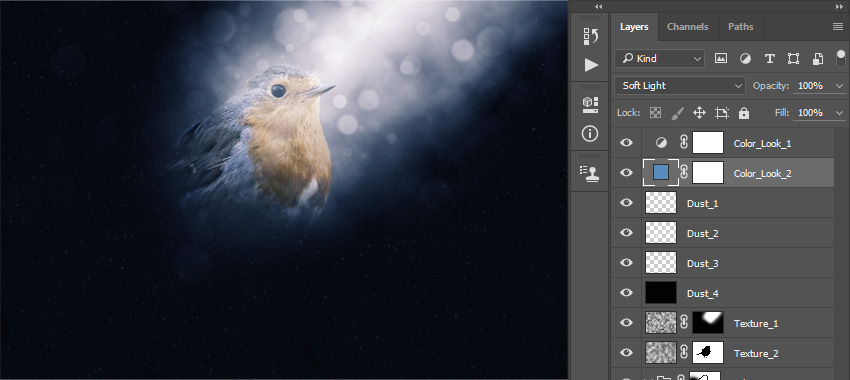Switch to the Layers tab

pyautogui.click(x=634, y=27)
